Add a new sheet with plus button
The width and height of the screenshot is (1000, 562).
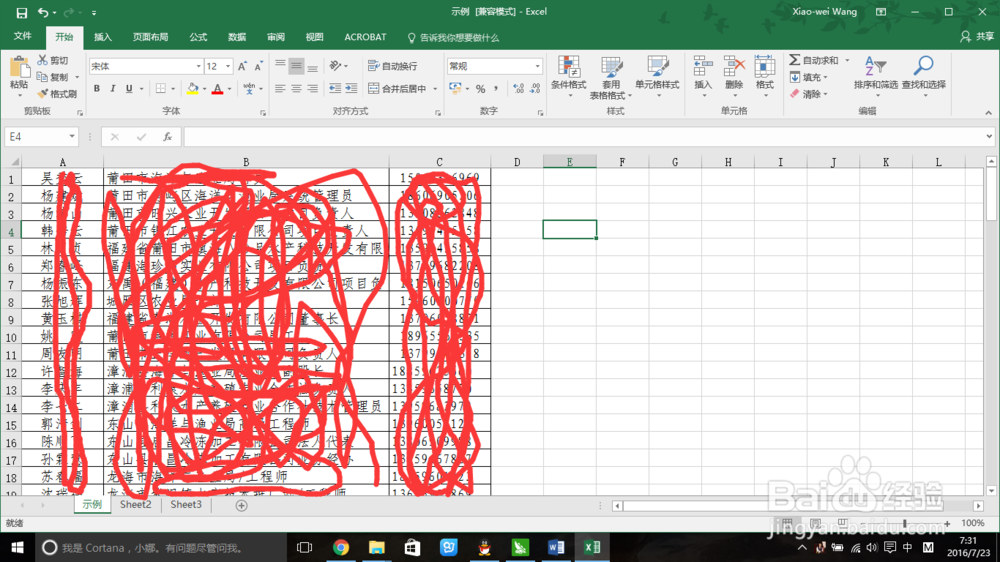pyautogui.click(x=241, y=505)
